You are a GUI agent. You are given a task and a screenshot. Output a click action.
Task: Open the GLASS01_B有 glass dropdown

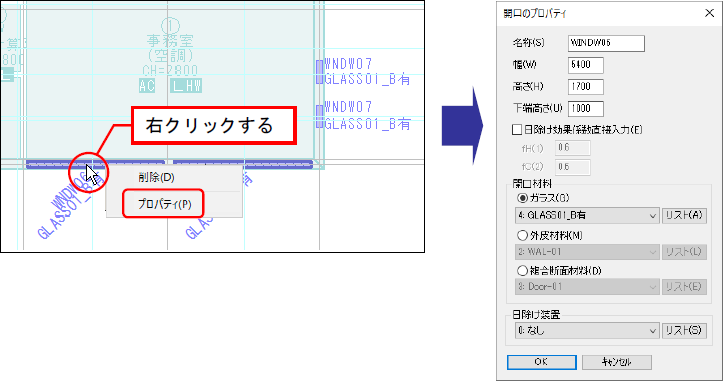tap(587, 215)
